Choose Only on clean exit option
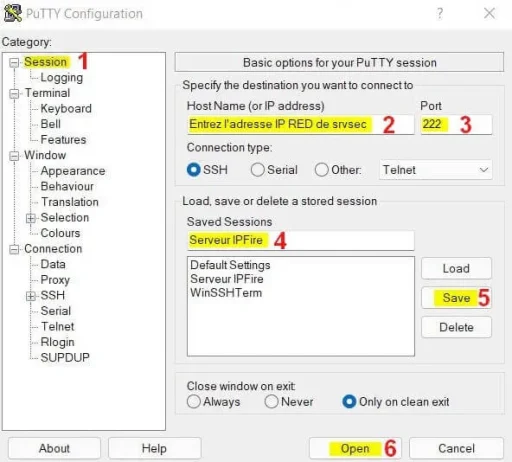The height and width of the screenshot is (462, 512). coord(349,401)
